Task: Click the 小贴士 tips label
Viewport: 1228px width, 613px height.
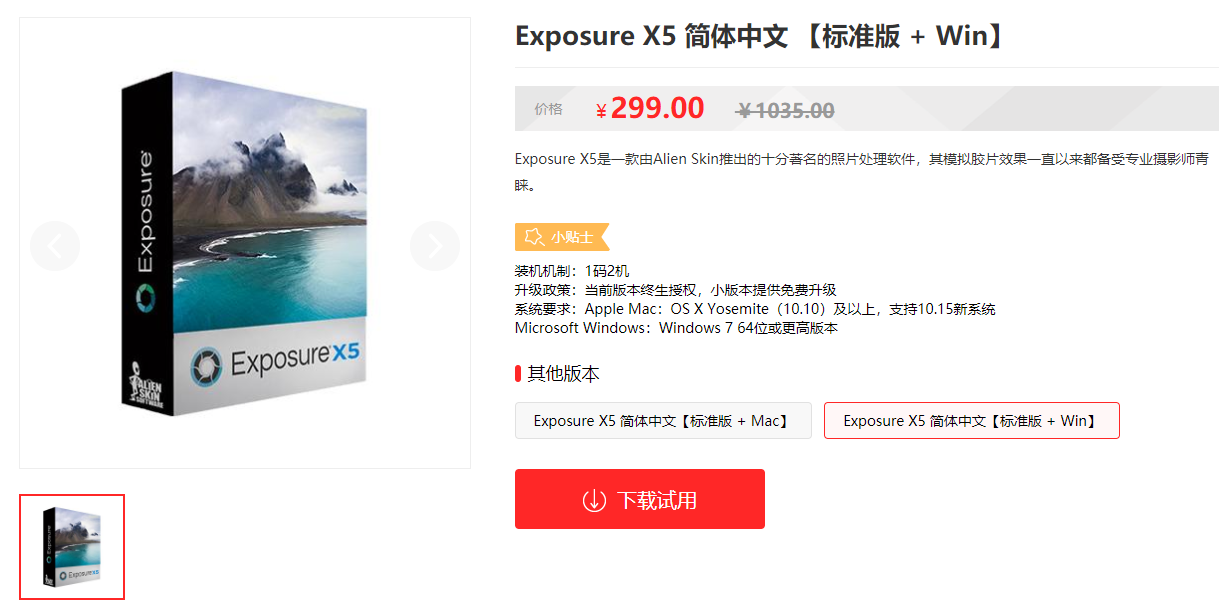Action: [x=570, y=238]
